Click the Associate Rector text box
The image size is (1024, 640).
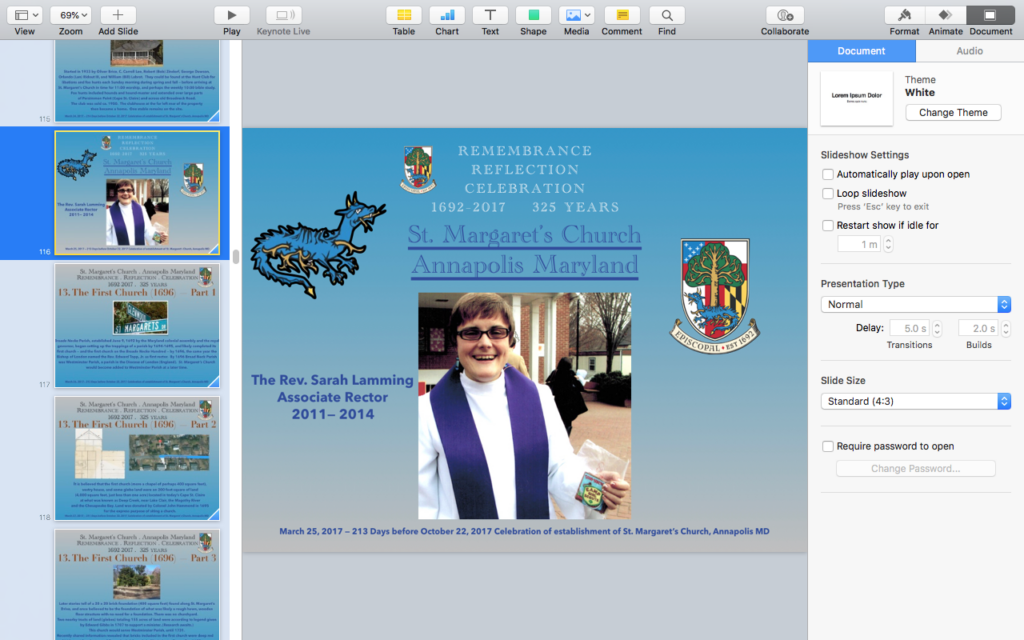pyautogui.click(x=332, y=397)
